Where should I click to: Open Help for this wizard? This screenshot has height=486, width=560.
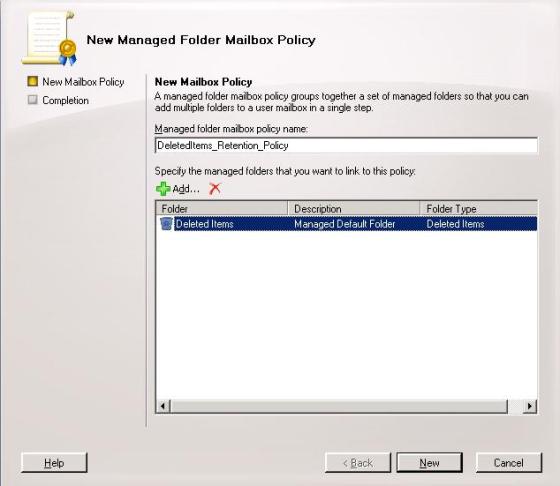tap(54, 463)
